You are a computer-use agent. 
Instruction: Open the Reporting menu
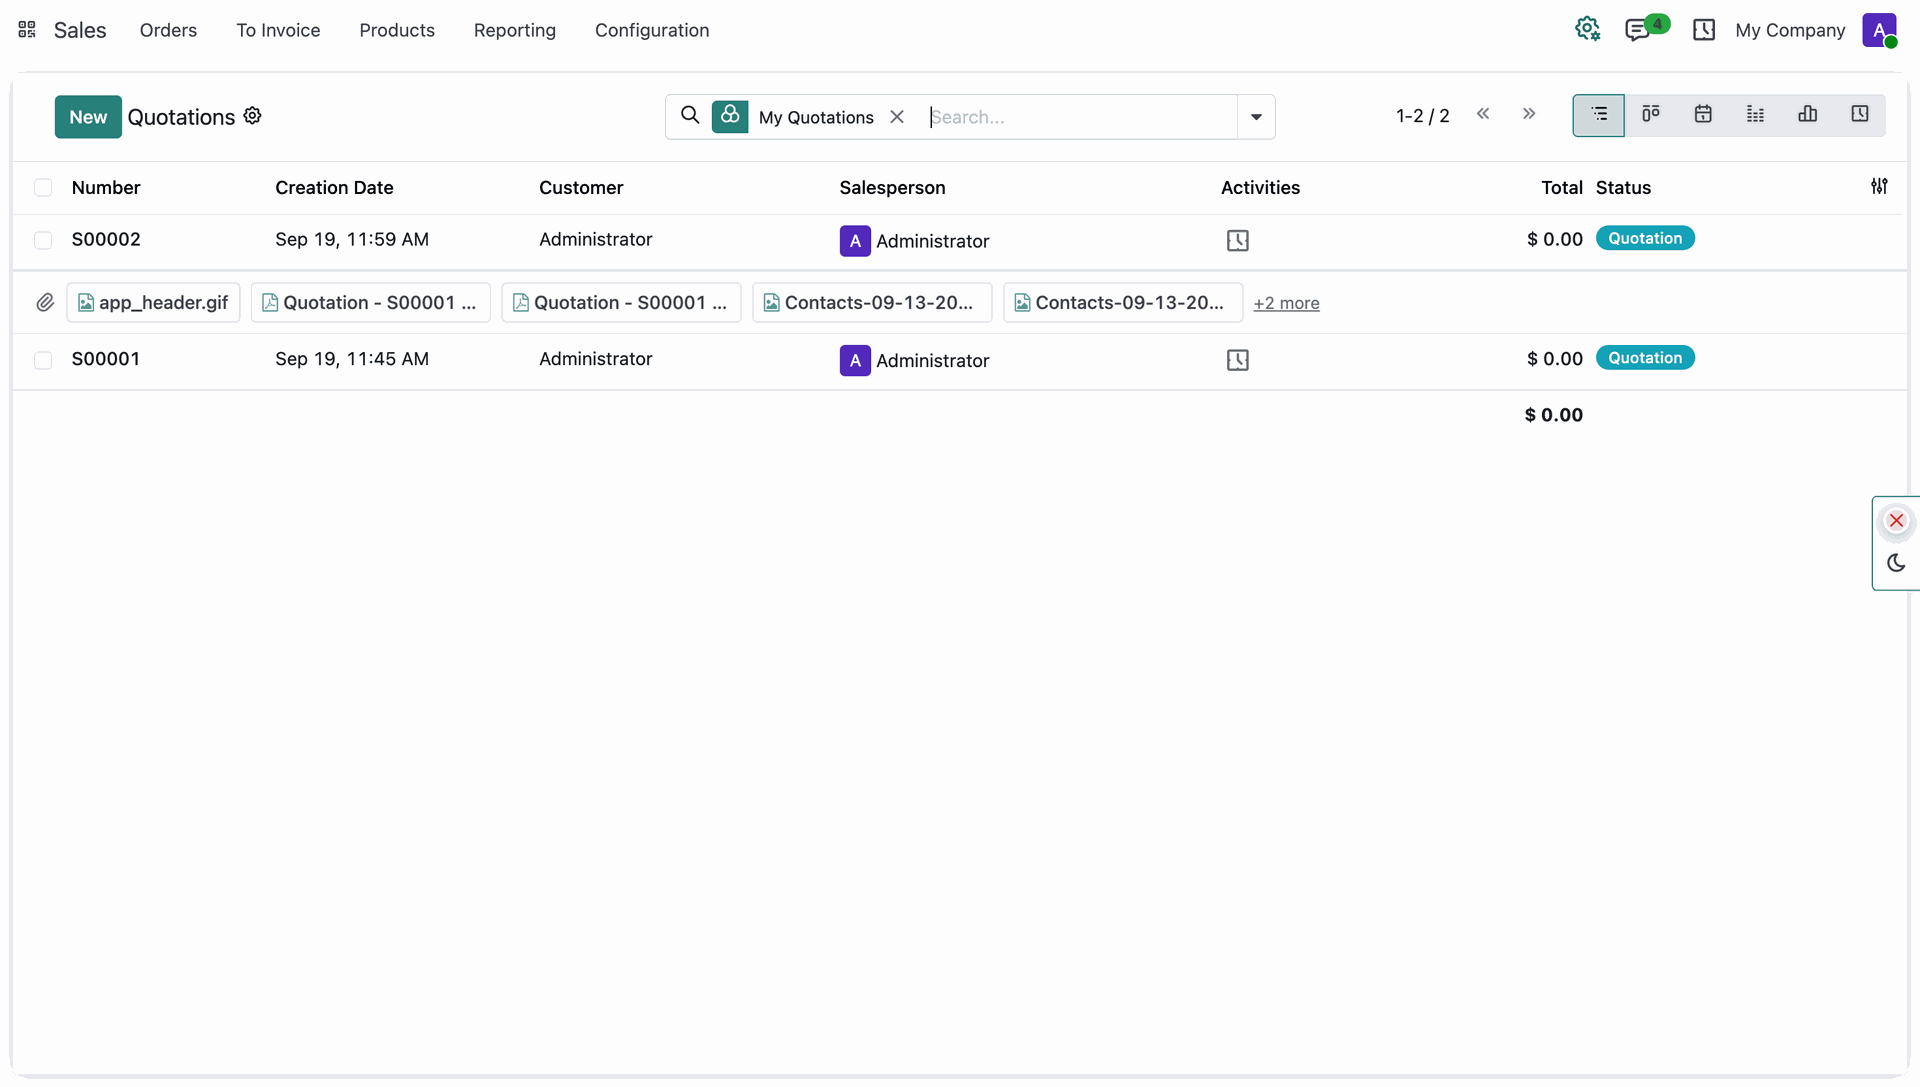point(515,30)
